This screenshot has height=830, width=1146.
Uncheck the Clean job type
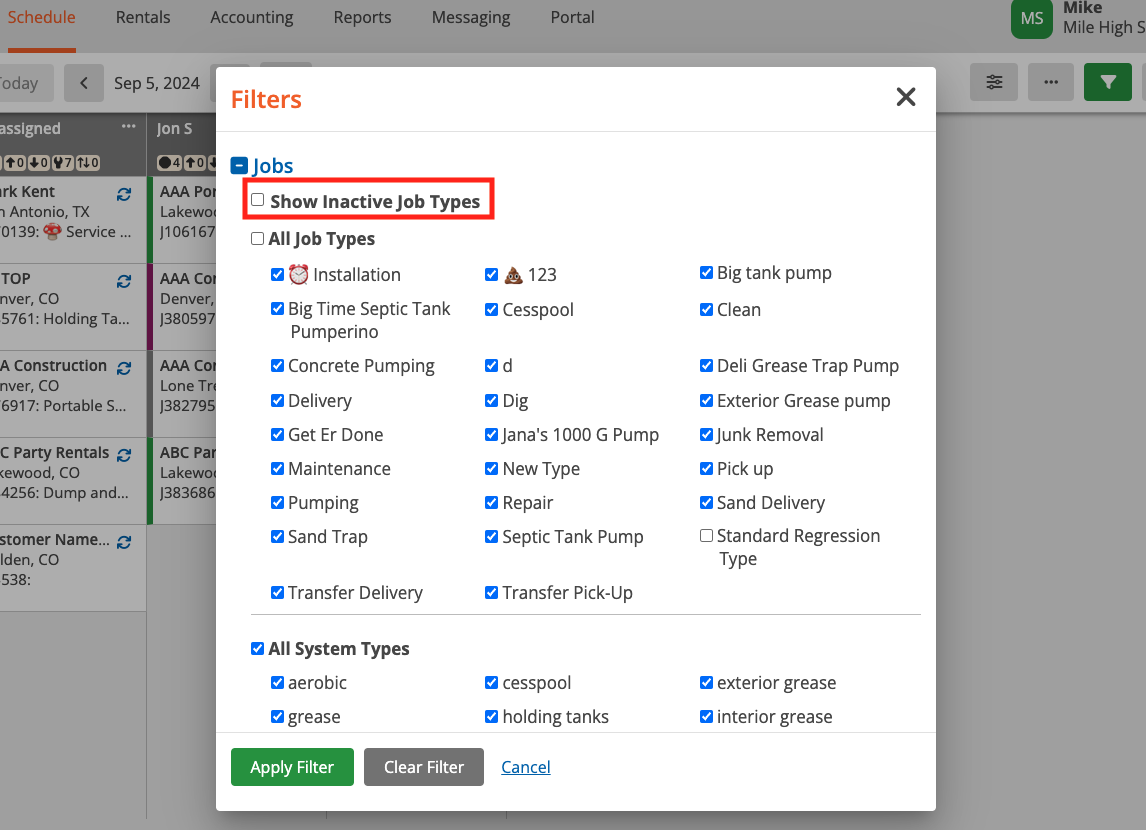pos(706,310)
